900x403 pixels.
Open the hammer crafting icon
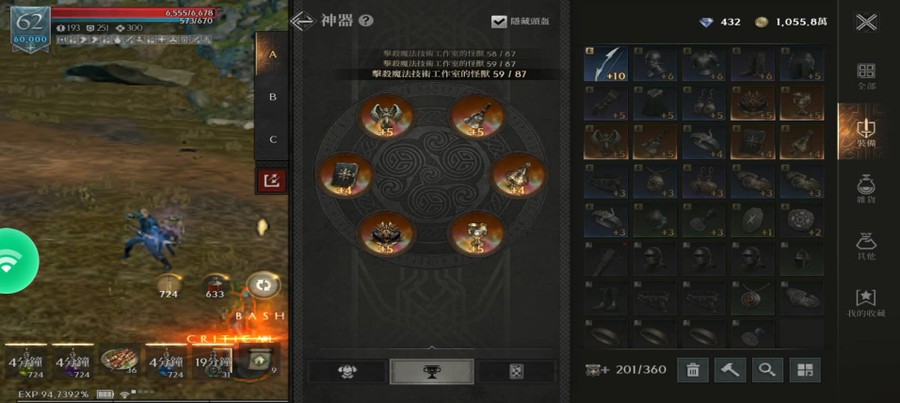click(730, 370)
